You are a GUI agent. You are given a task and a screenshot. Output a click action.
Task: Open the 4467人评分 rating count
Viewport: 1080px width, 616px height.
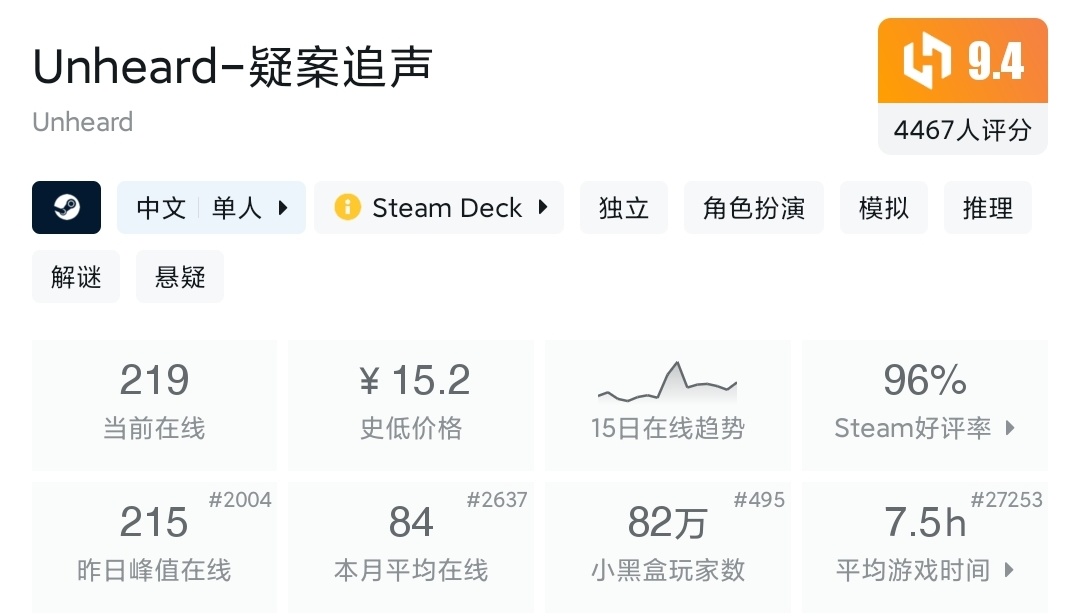(962, 130)
